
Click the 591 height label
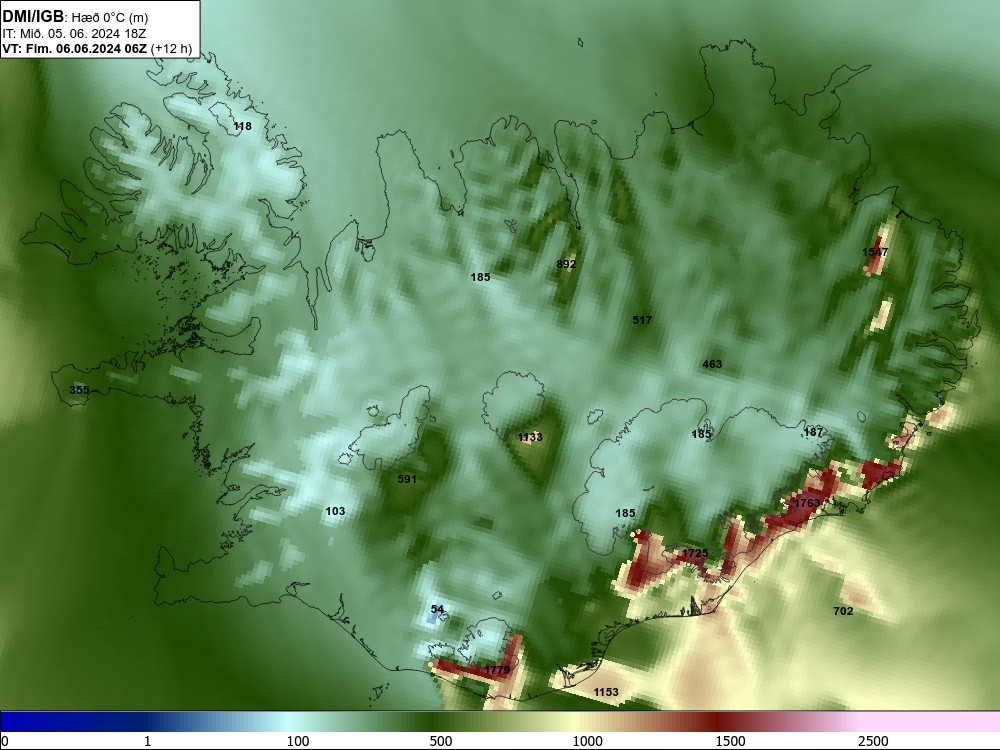click(x=407, y=479)
